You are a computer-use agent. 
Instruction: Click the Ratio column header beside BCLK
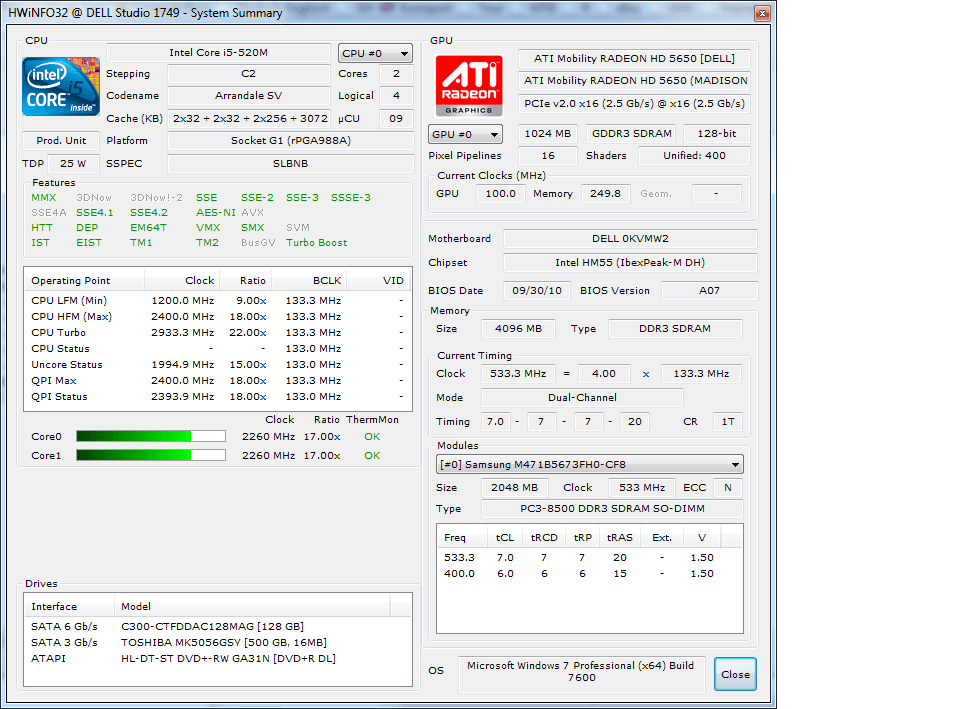245,280
